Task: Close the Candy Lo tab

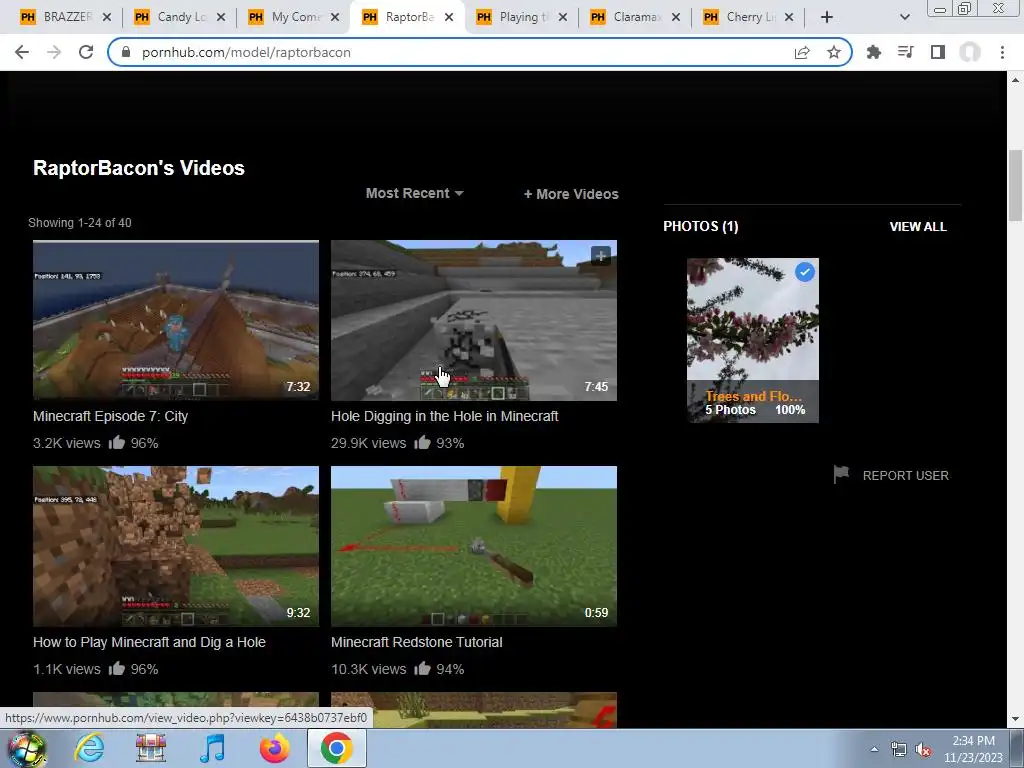Action: [x=221, y=17]
